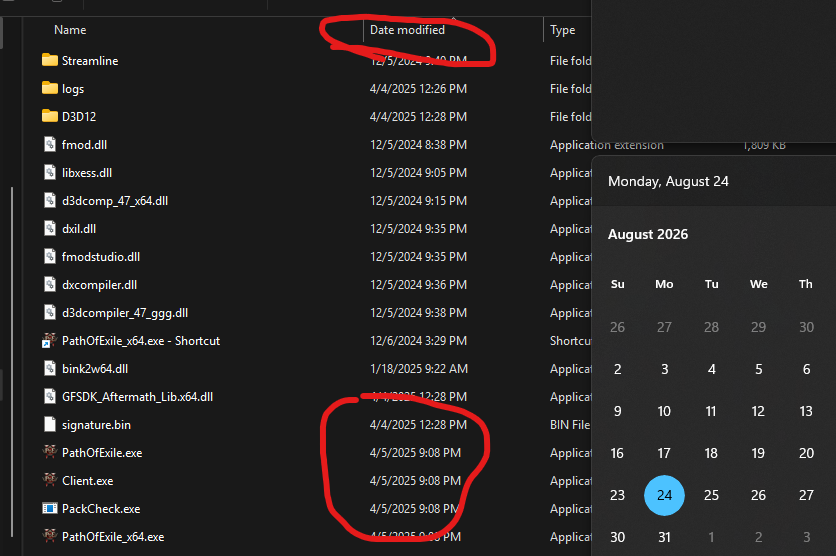Click the 1/18/2025 9:22 AM date
This screenshot has width=836, height=556.
pyautogui.click(x=419, y=369)
